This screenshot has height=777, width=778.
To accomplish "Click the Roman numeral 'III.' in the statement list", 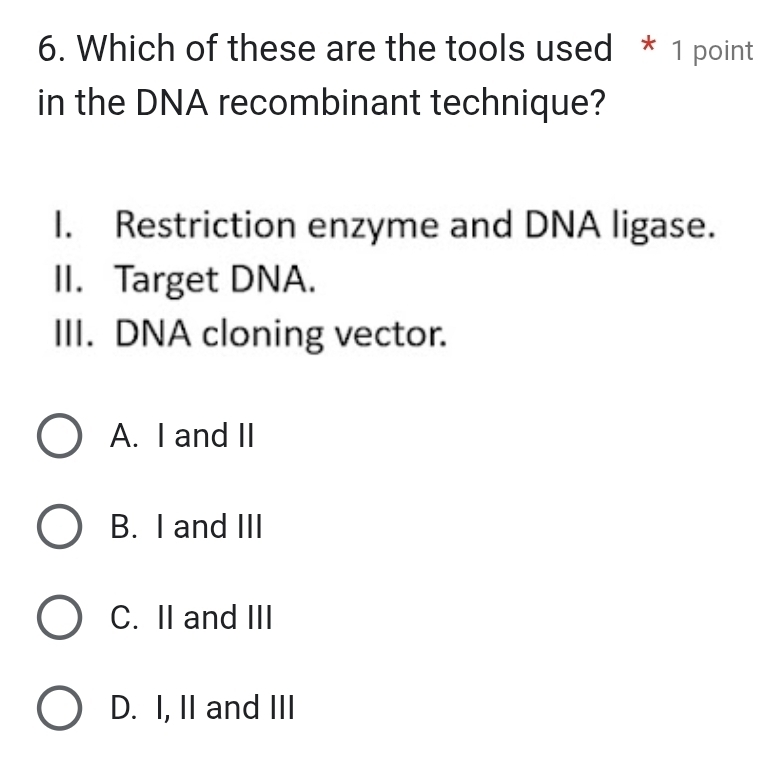I will tap(73, 333).
